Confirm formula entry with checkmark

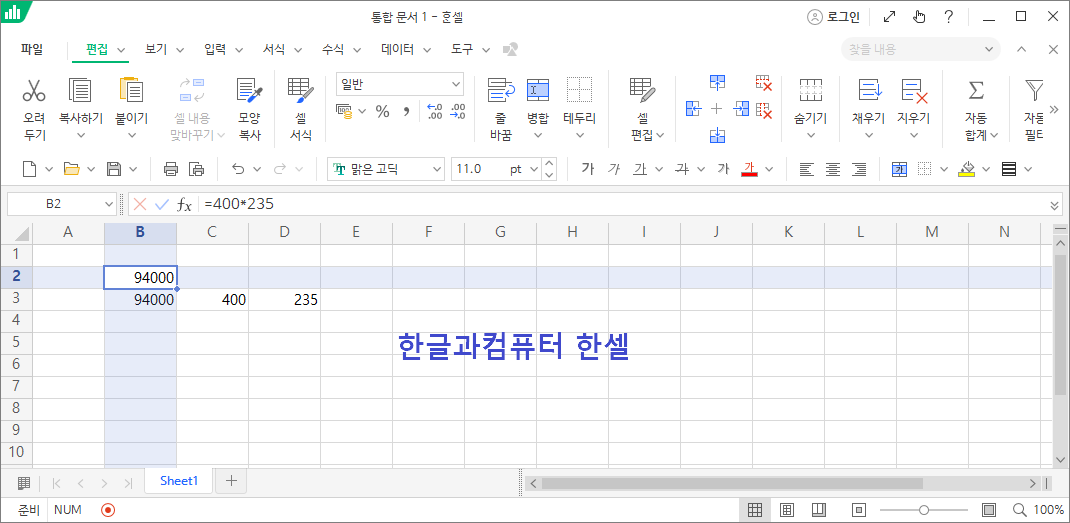(162, 203)
